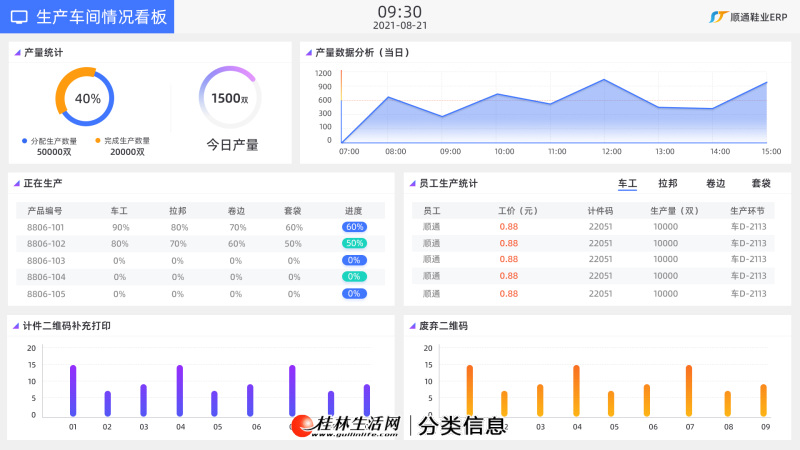
Task: Select product number 8806-102
Action: [46, 244]
